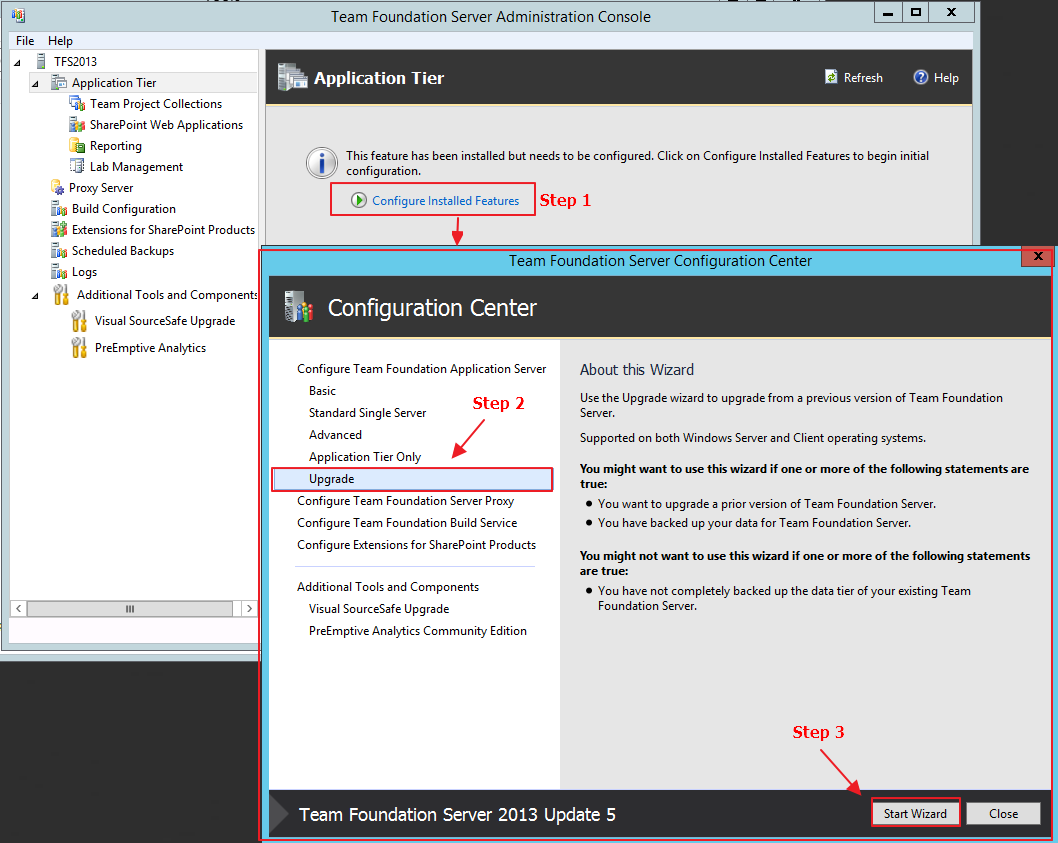This screenshot has width=1058, height=843.
Task: Select the Upgrade wizard option
Action: (412, 479)
